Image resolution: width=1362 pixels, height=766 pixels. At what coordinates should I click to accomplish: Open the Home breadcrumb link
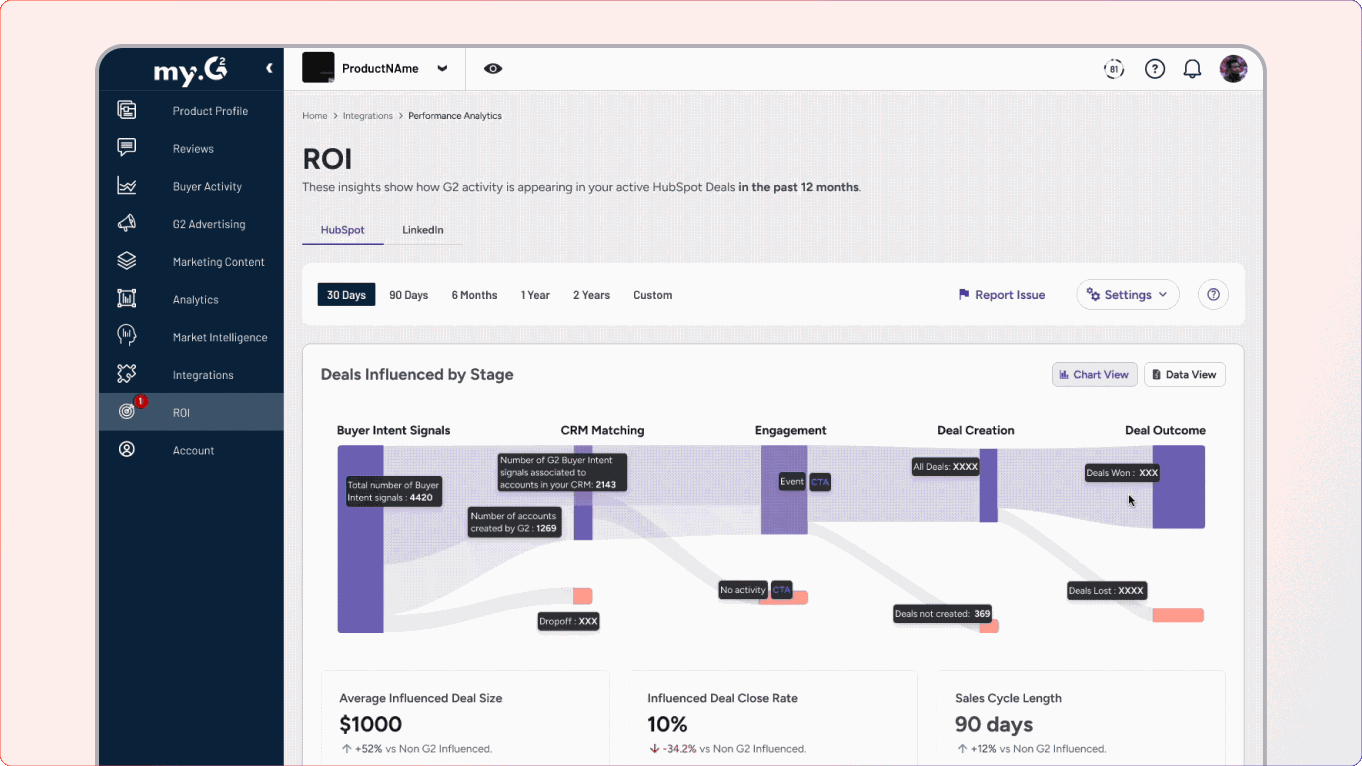coord(314,115)
